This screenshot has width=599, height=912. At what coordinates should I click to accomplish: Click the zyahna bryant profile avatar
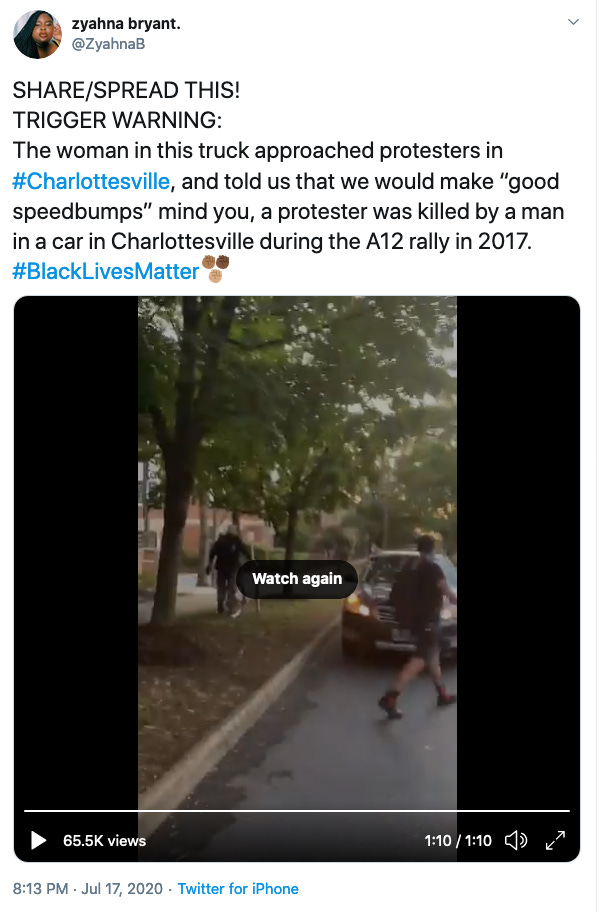pyautogui.click(x=37, y=34)
